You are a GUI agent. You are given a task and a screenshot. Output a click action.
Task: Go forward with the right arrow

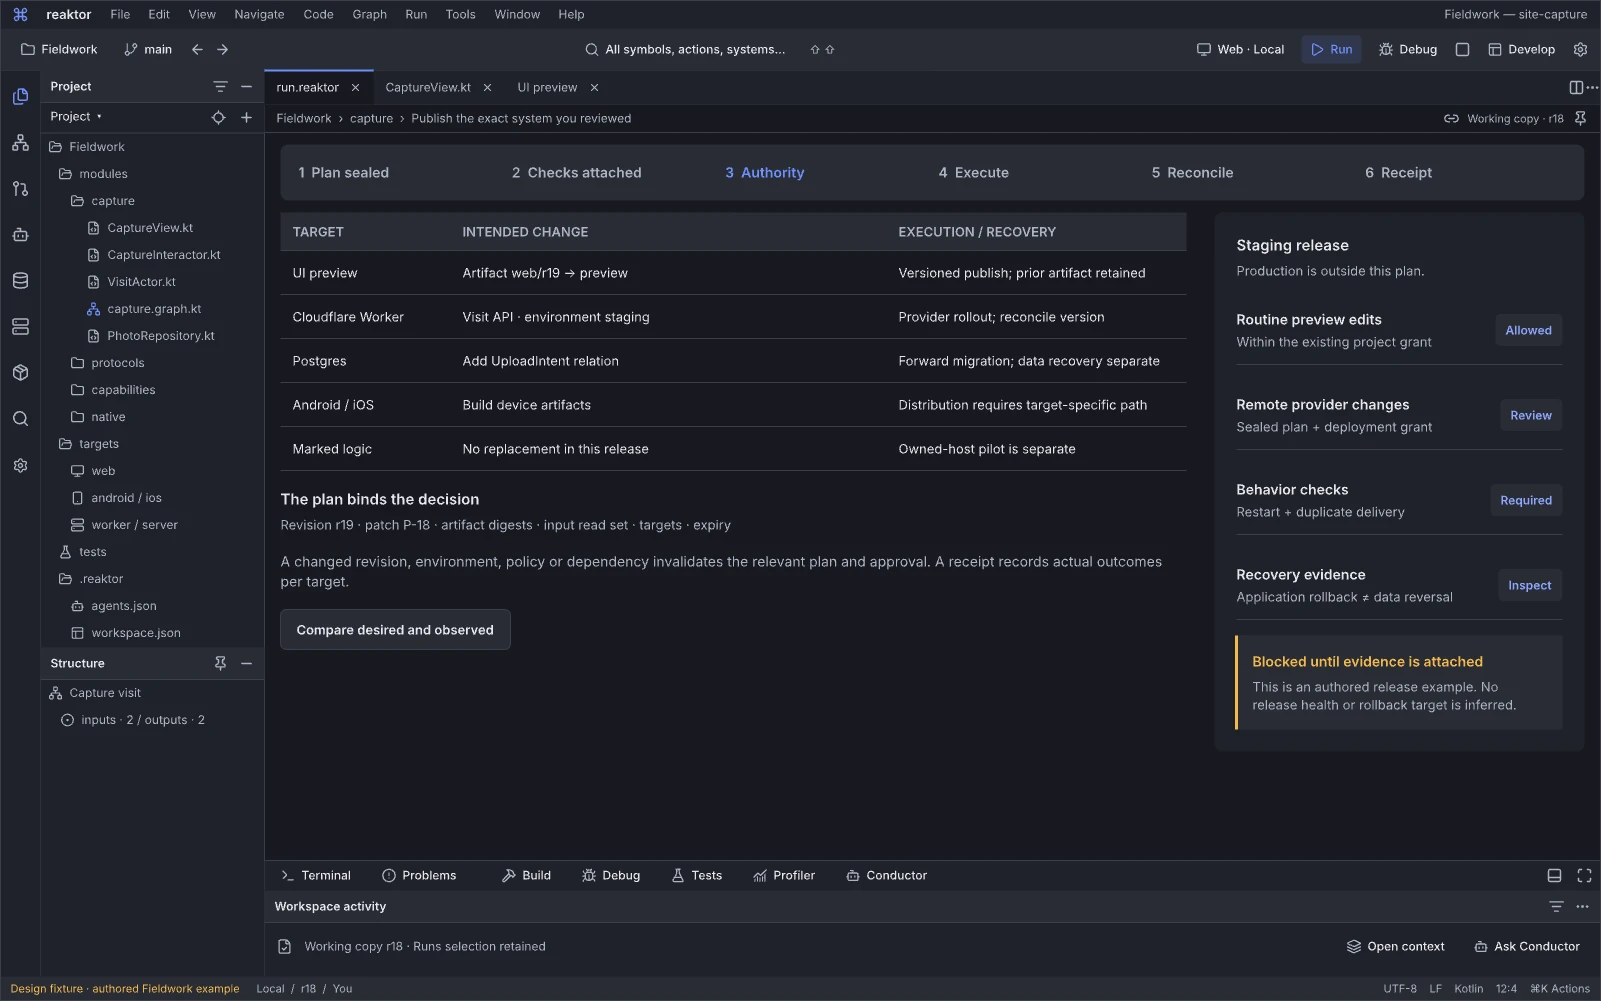[x=222, y=49]
